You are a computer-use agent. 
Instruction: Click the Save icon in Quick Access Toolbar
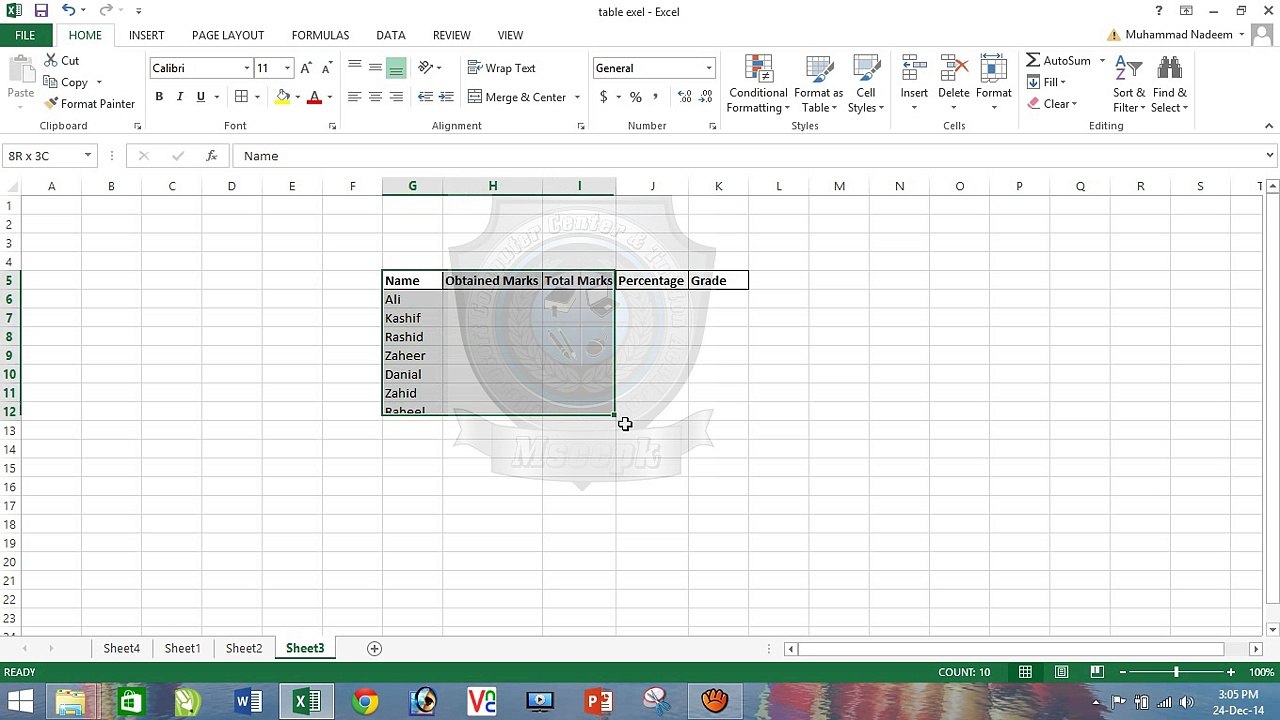[41, 11]
